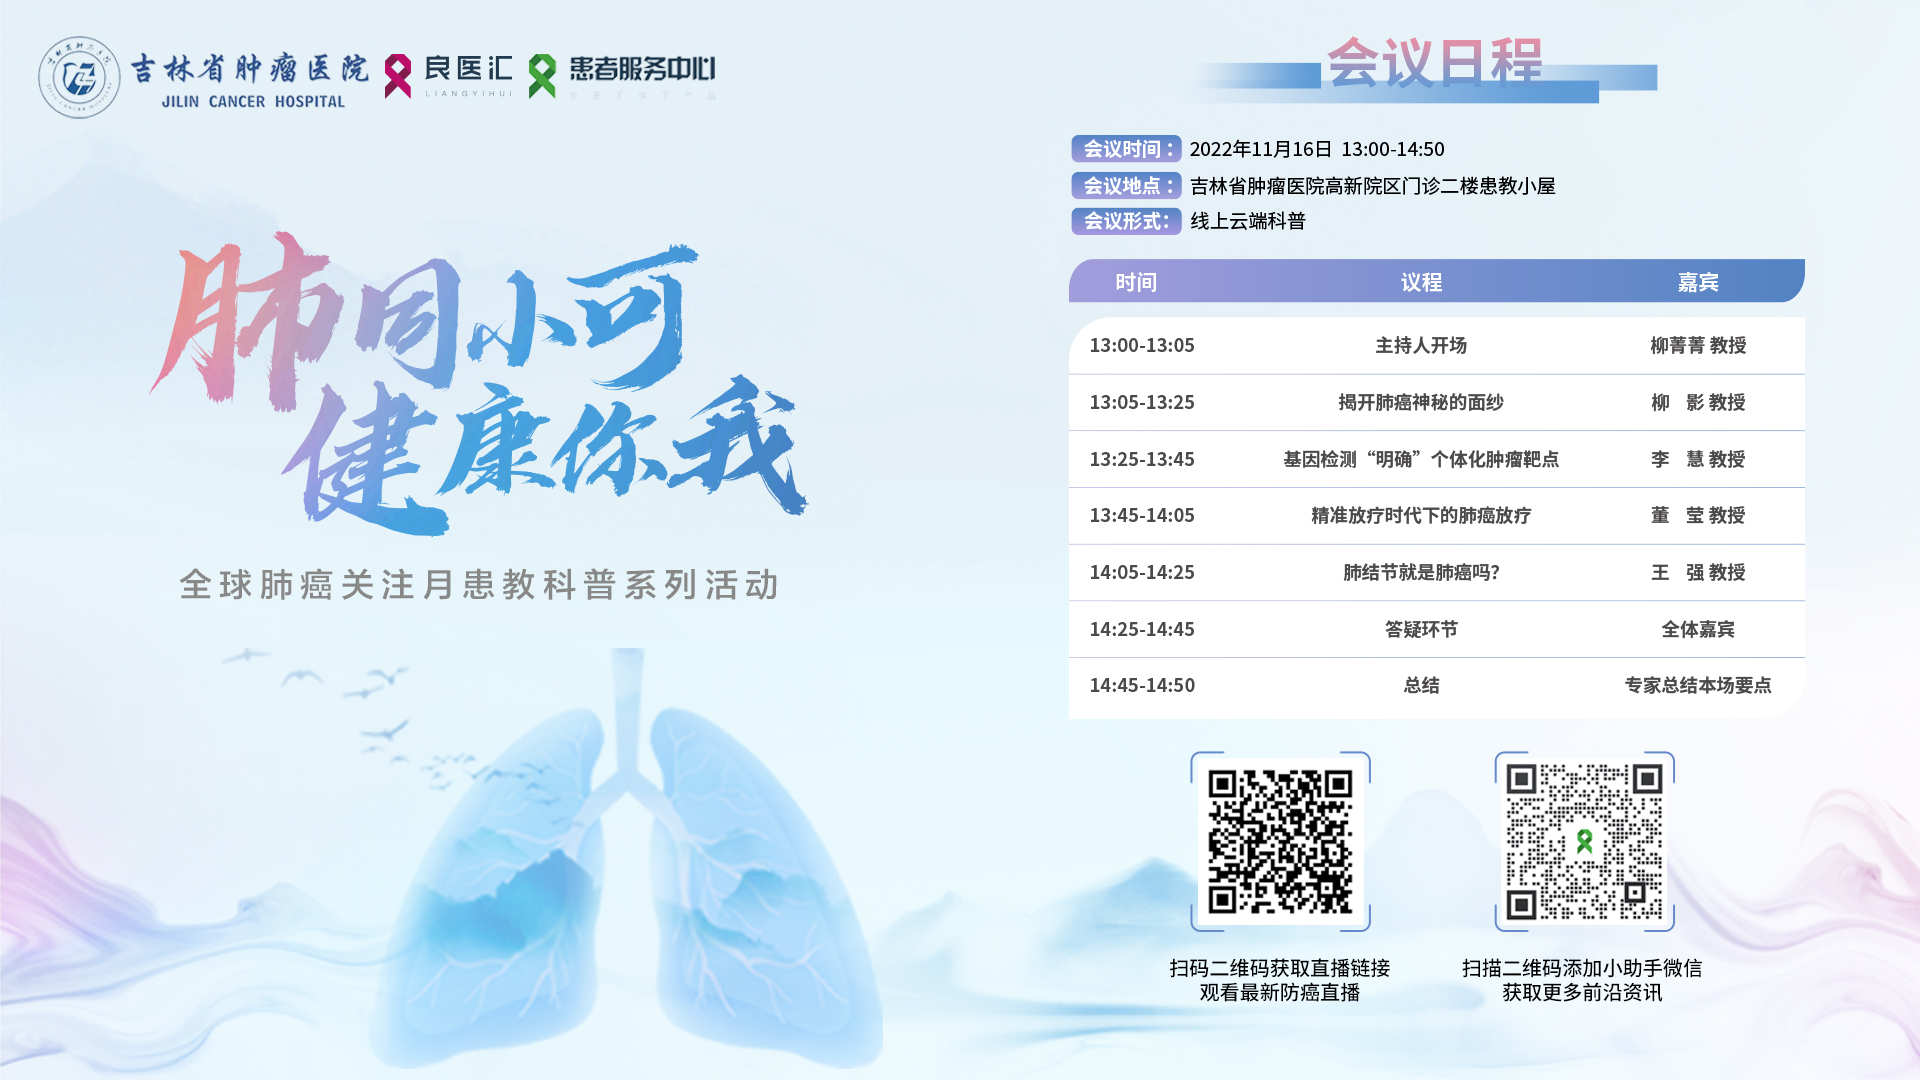
Task: Click the 良医汇 pink ribbon logo
Action: 398,76
